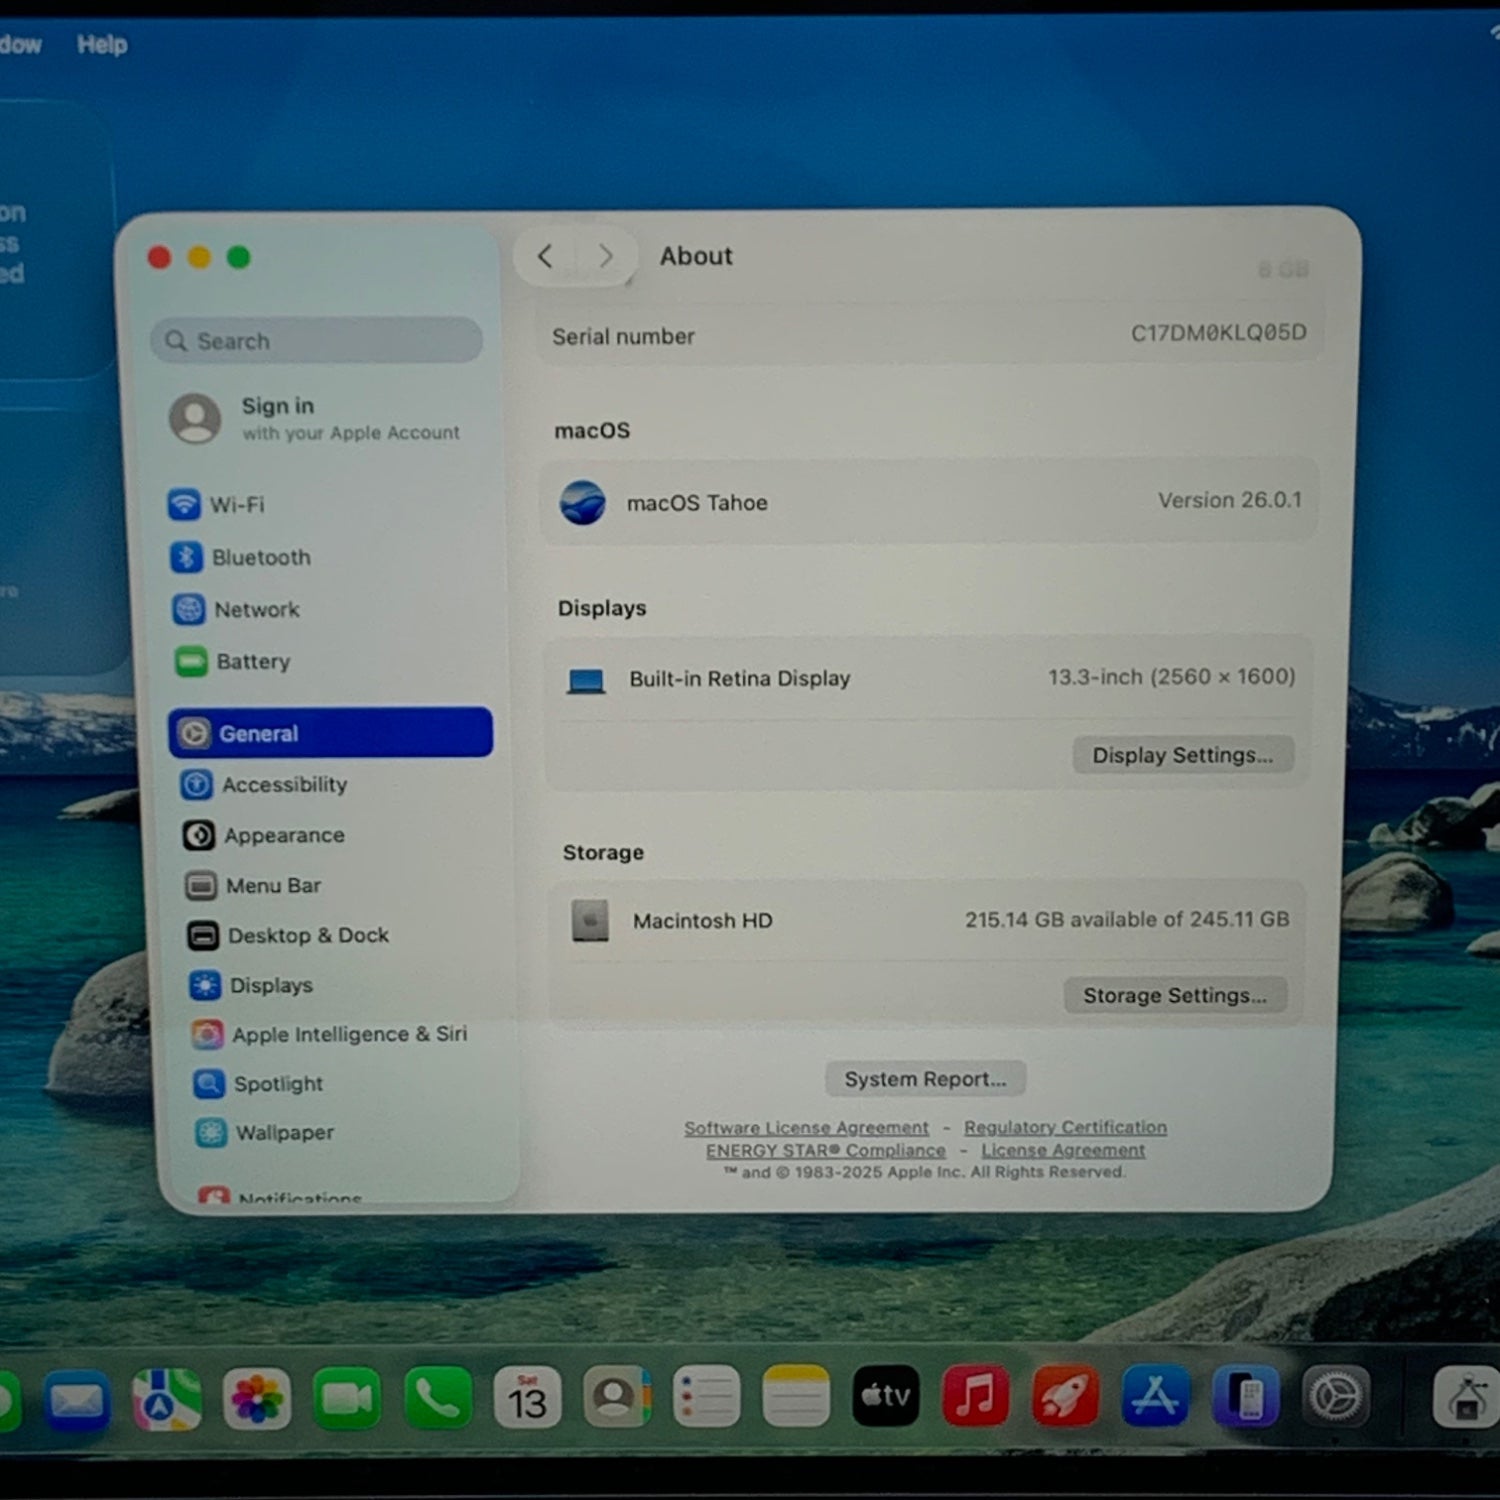
Task: Open Accessibility via its blue icon
Action: (196, 785)
